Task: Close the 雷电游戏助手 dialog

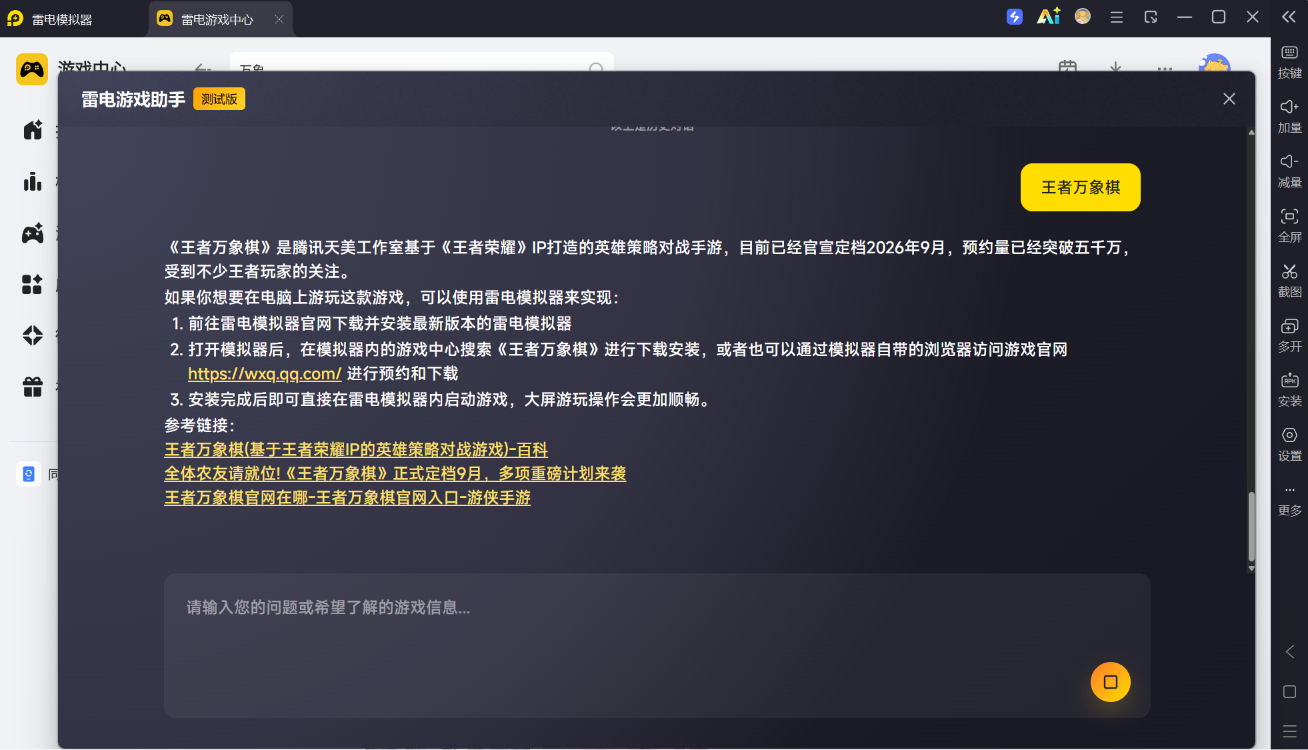Action: coord(1229,98)
